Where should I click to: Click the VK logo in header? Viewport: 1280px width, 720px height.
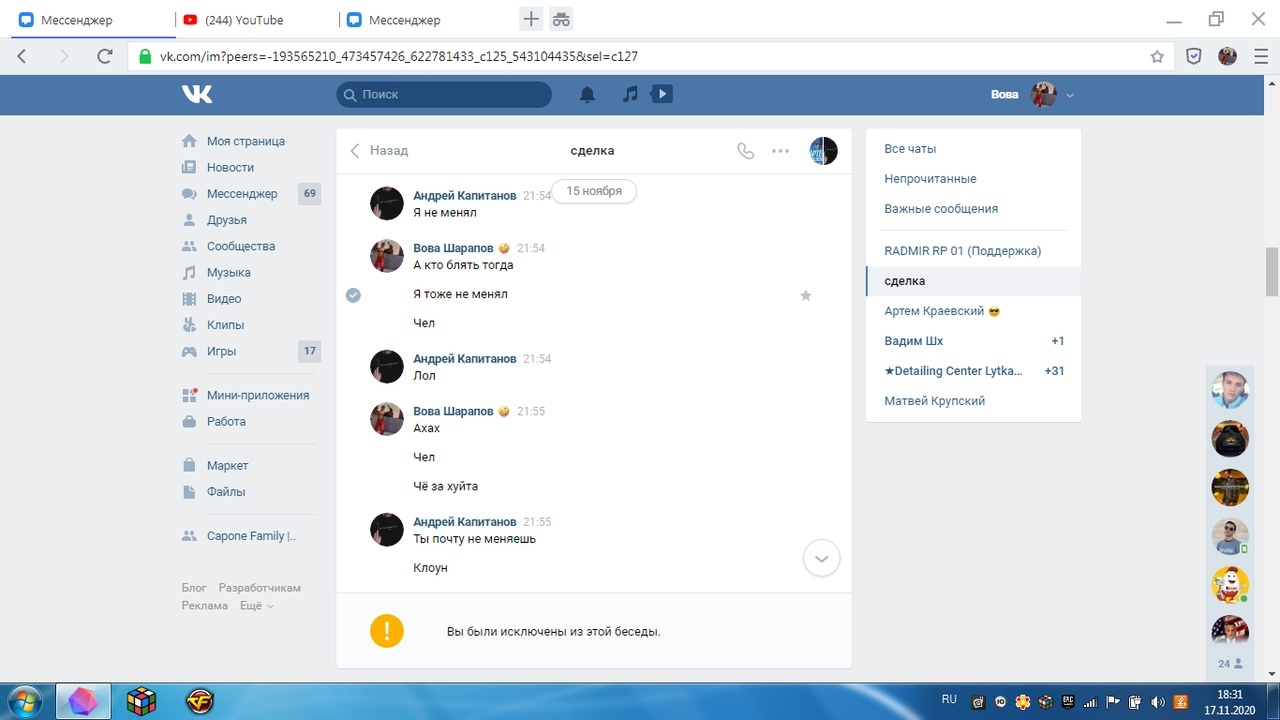(x=197, y=94)
